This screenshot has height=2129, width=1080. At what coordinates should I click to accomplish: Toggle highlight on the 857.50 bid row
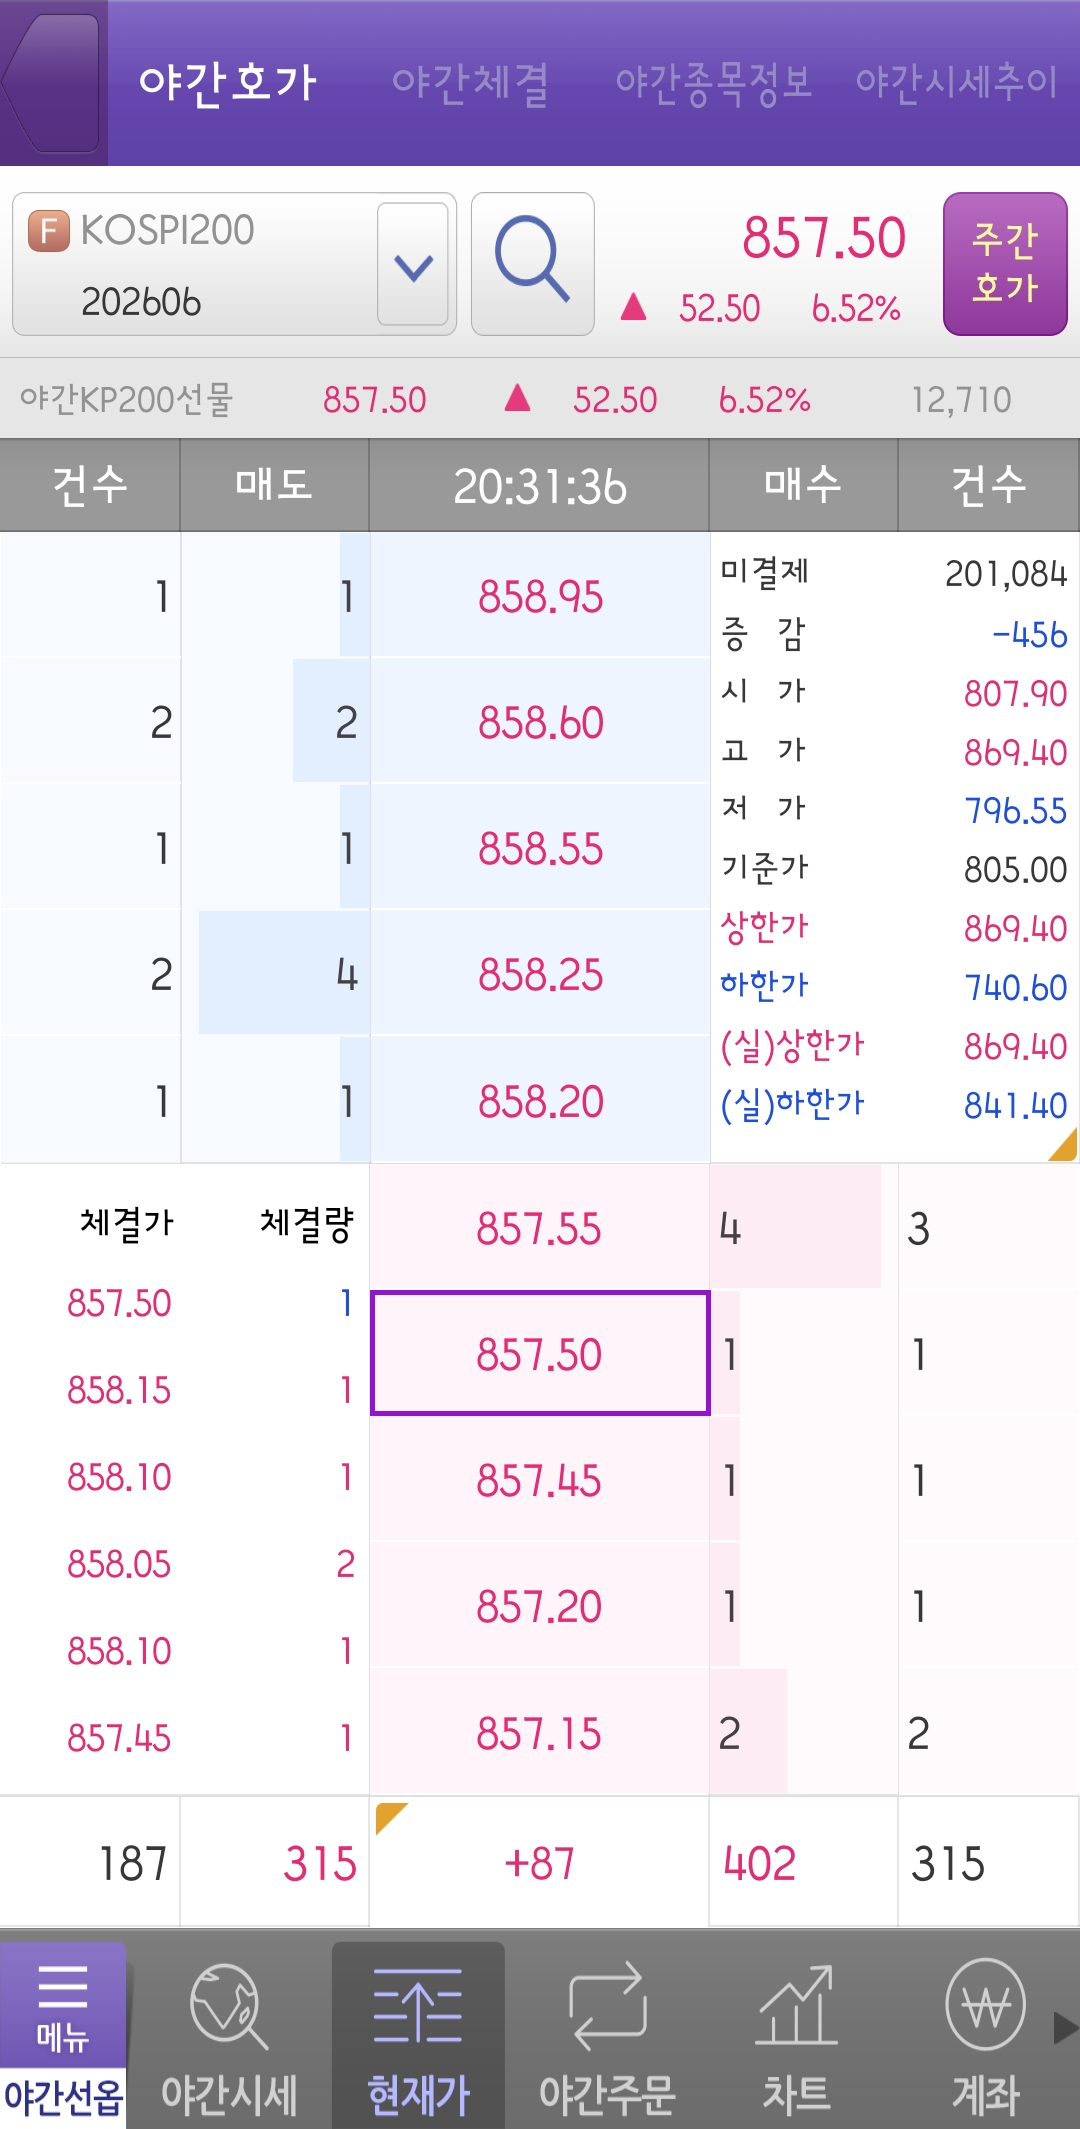(540, 1355)
